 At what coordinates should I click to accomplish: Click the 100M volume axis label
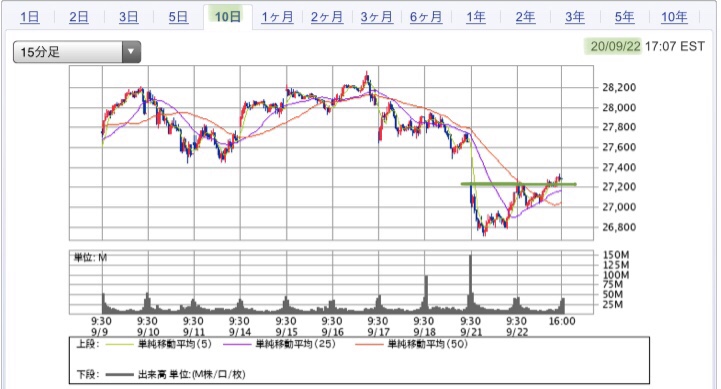[615, 275]
